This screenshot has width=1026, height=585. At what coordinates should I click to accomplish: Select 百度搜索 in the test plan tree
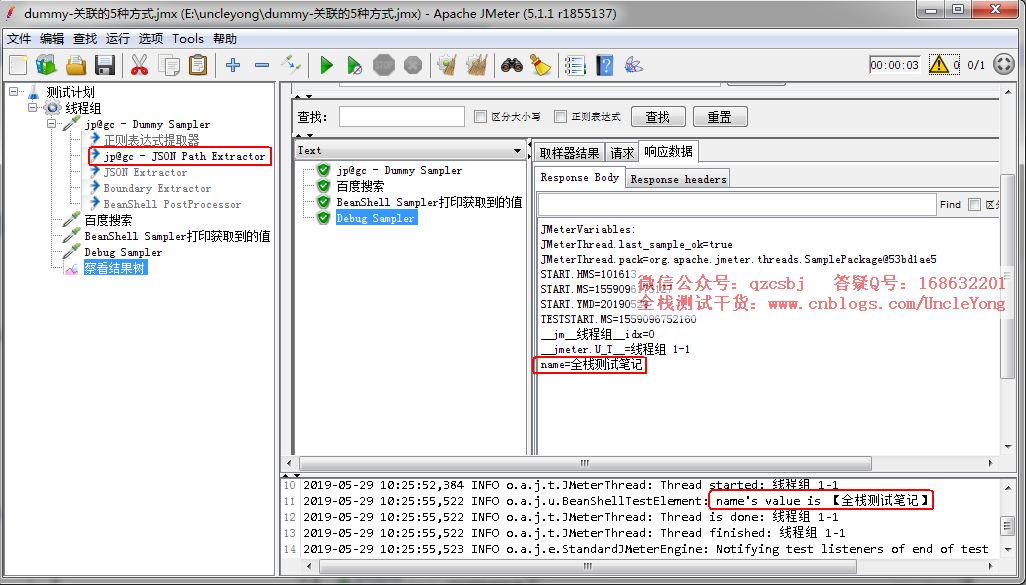tap(108, 220)
